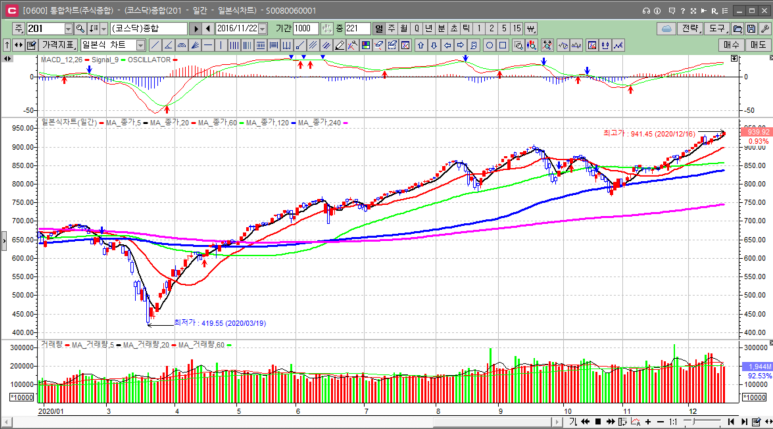Switch chart to tick (틱) period
This screenshot has width=773, height=429.
466,29
